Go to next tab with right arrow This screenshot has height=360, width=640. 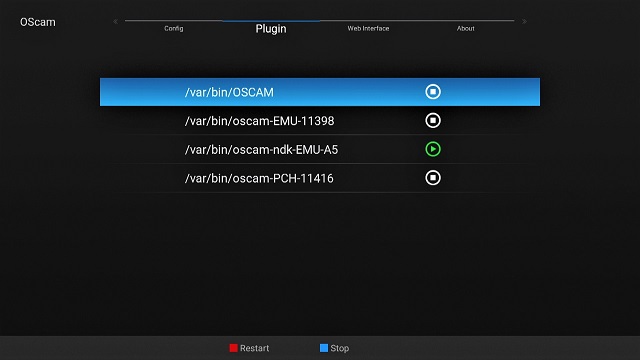pyautogui.click(x=524, y=21)
